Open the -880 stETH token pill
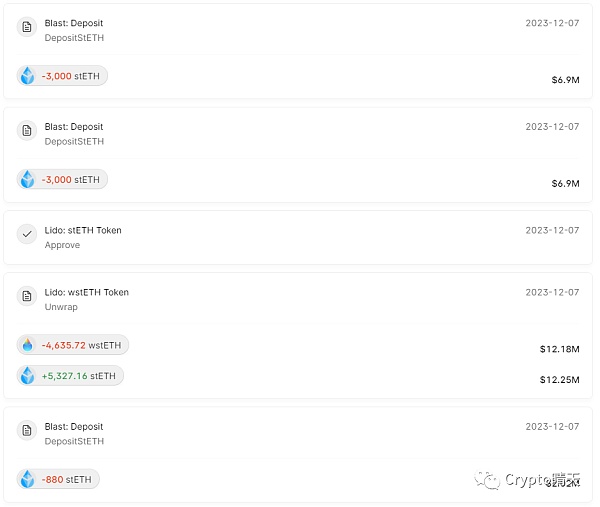This screenshot has width=600, height=507. [58, 479]
